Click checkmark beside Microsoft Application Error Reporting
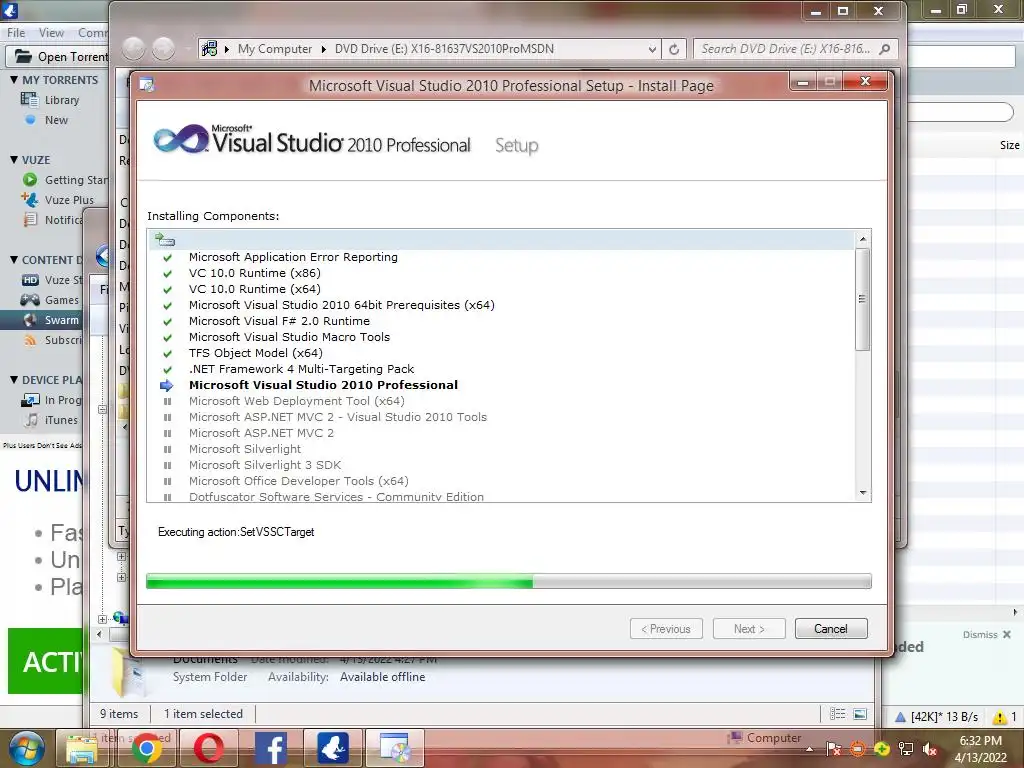The height and width of the screenshot is (768, 1024). point(167,257)
